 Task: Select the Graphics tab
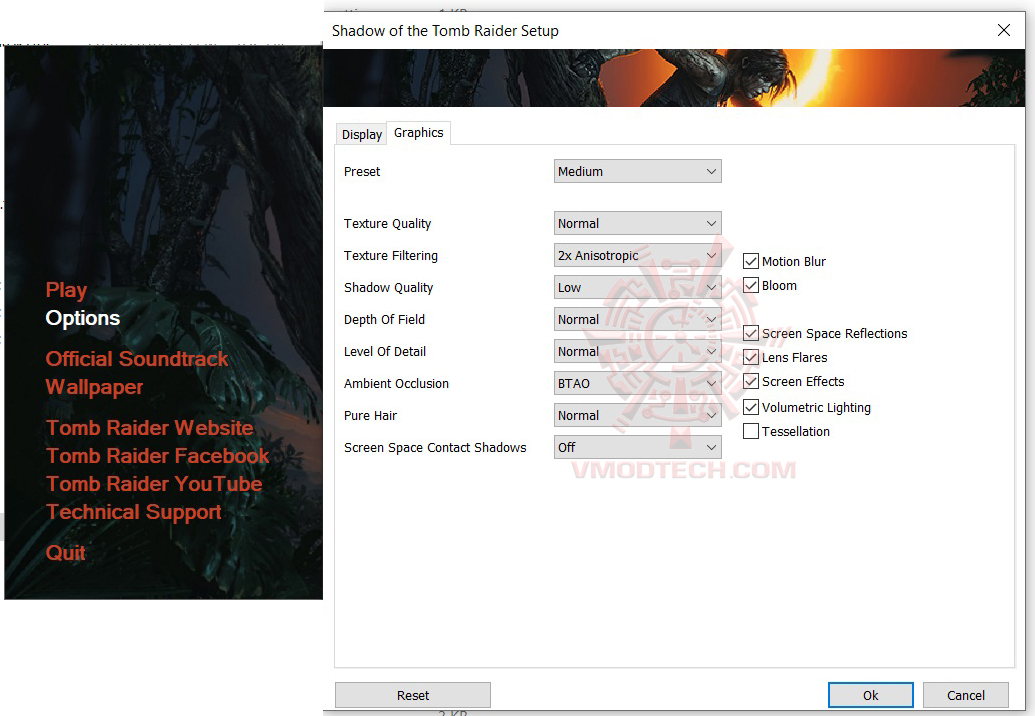418,133
